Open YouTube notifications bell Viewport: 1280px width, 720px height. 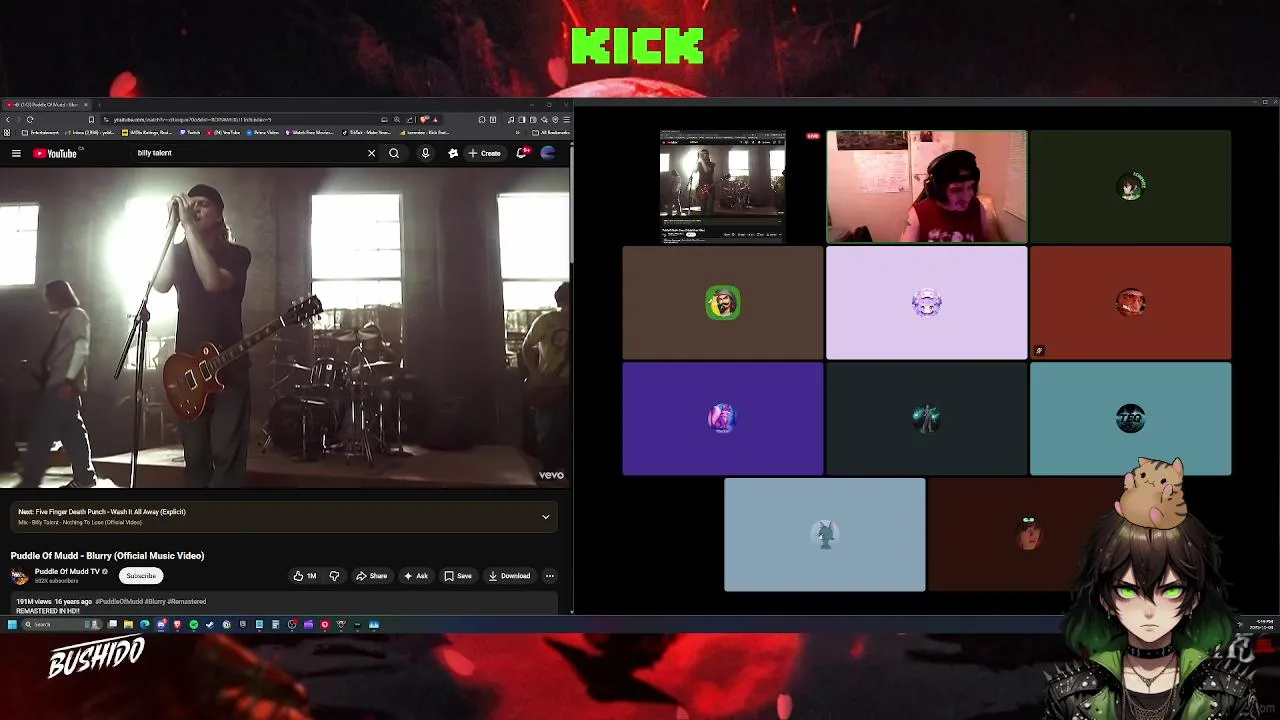pyautogui.click(x=521, y=153)
